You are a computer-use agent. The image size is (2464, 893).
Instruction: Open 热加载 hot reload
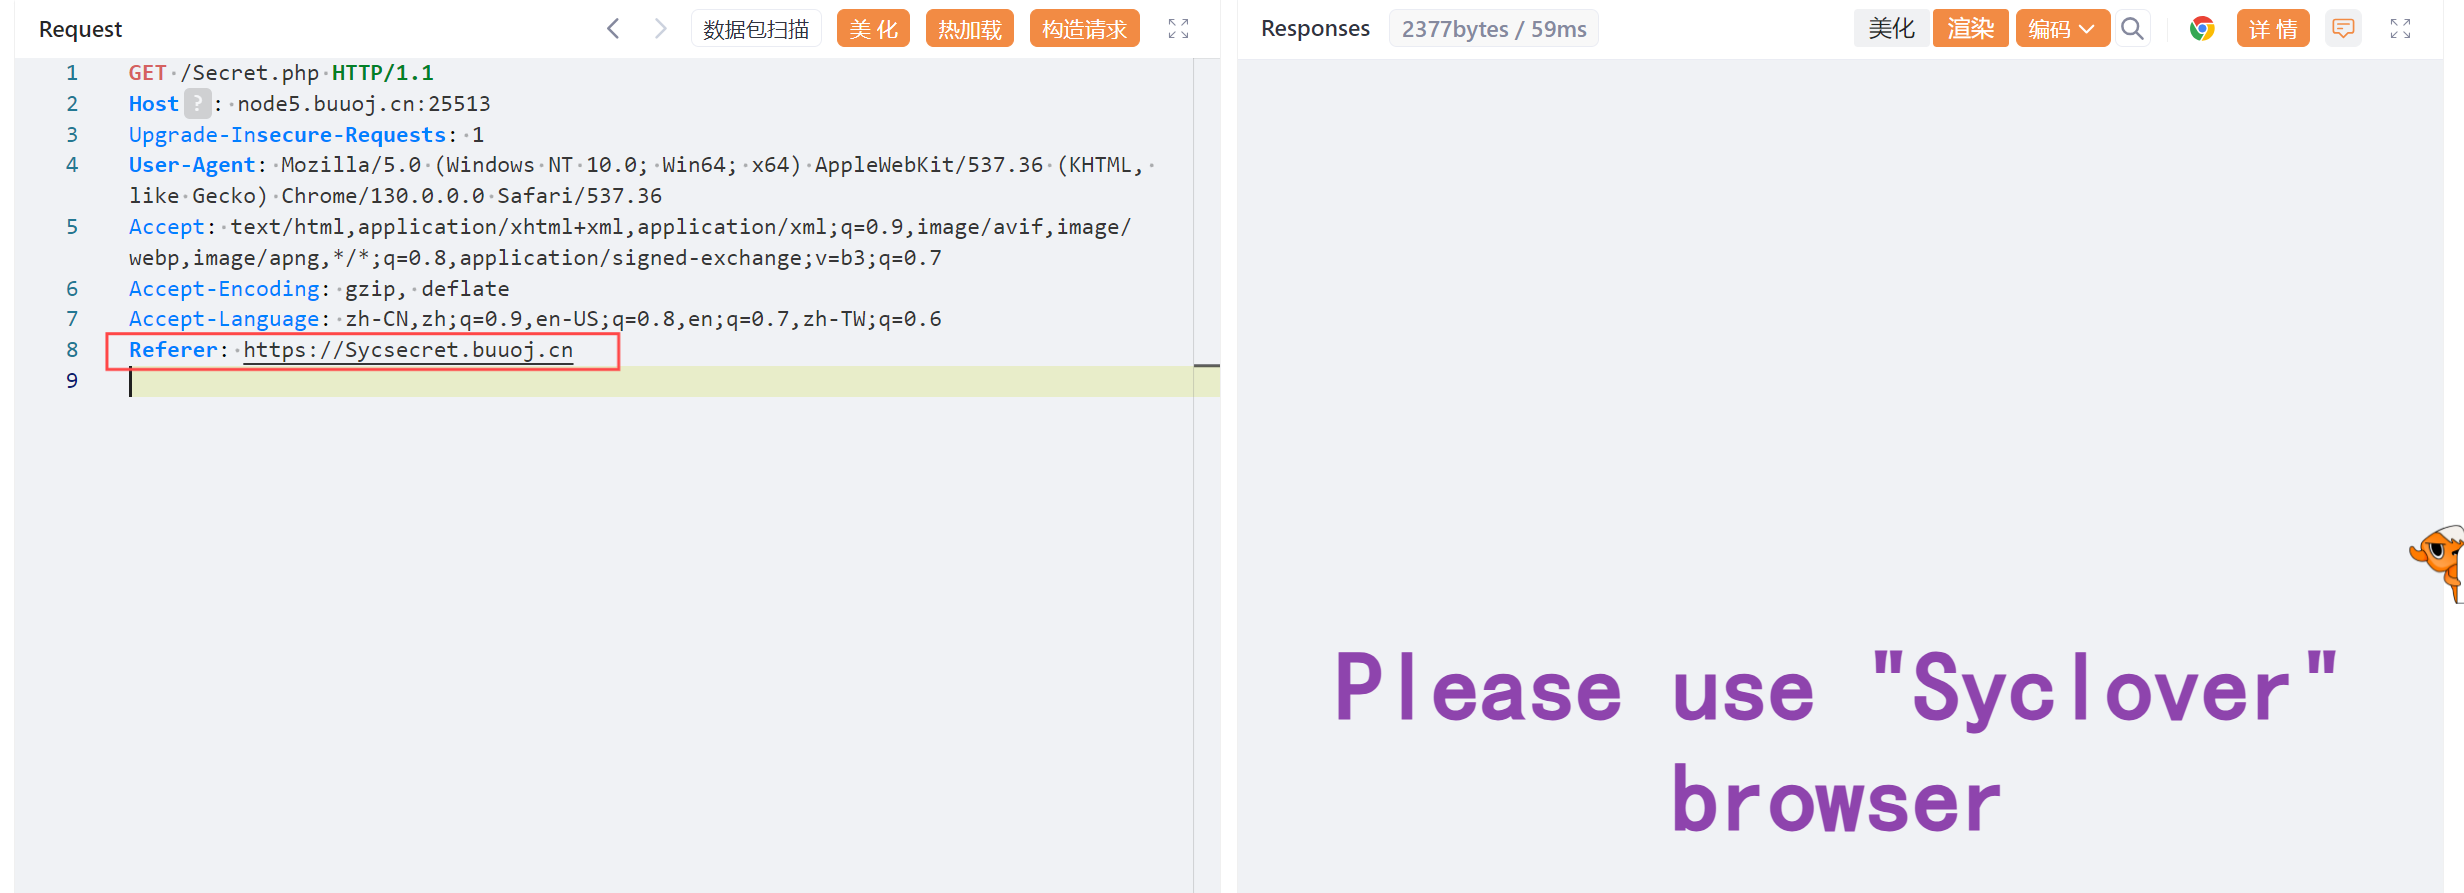(x=969, y=29)
